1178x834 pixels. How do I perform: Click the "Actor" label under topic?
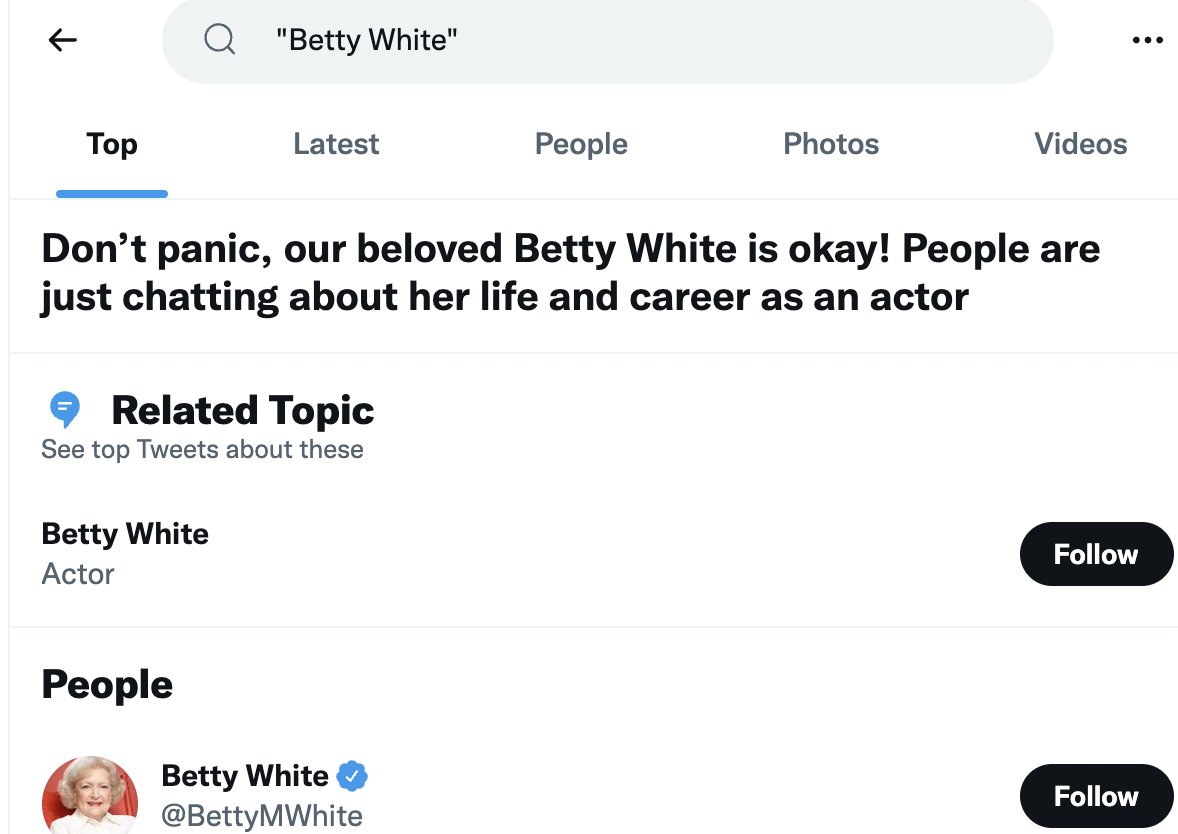click(78, 574)
